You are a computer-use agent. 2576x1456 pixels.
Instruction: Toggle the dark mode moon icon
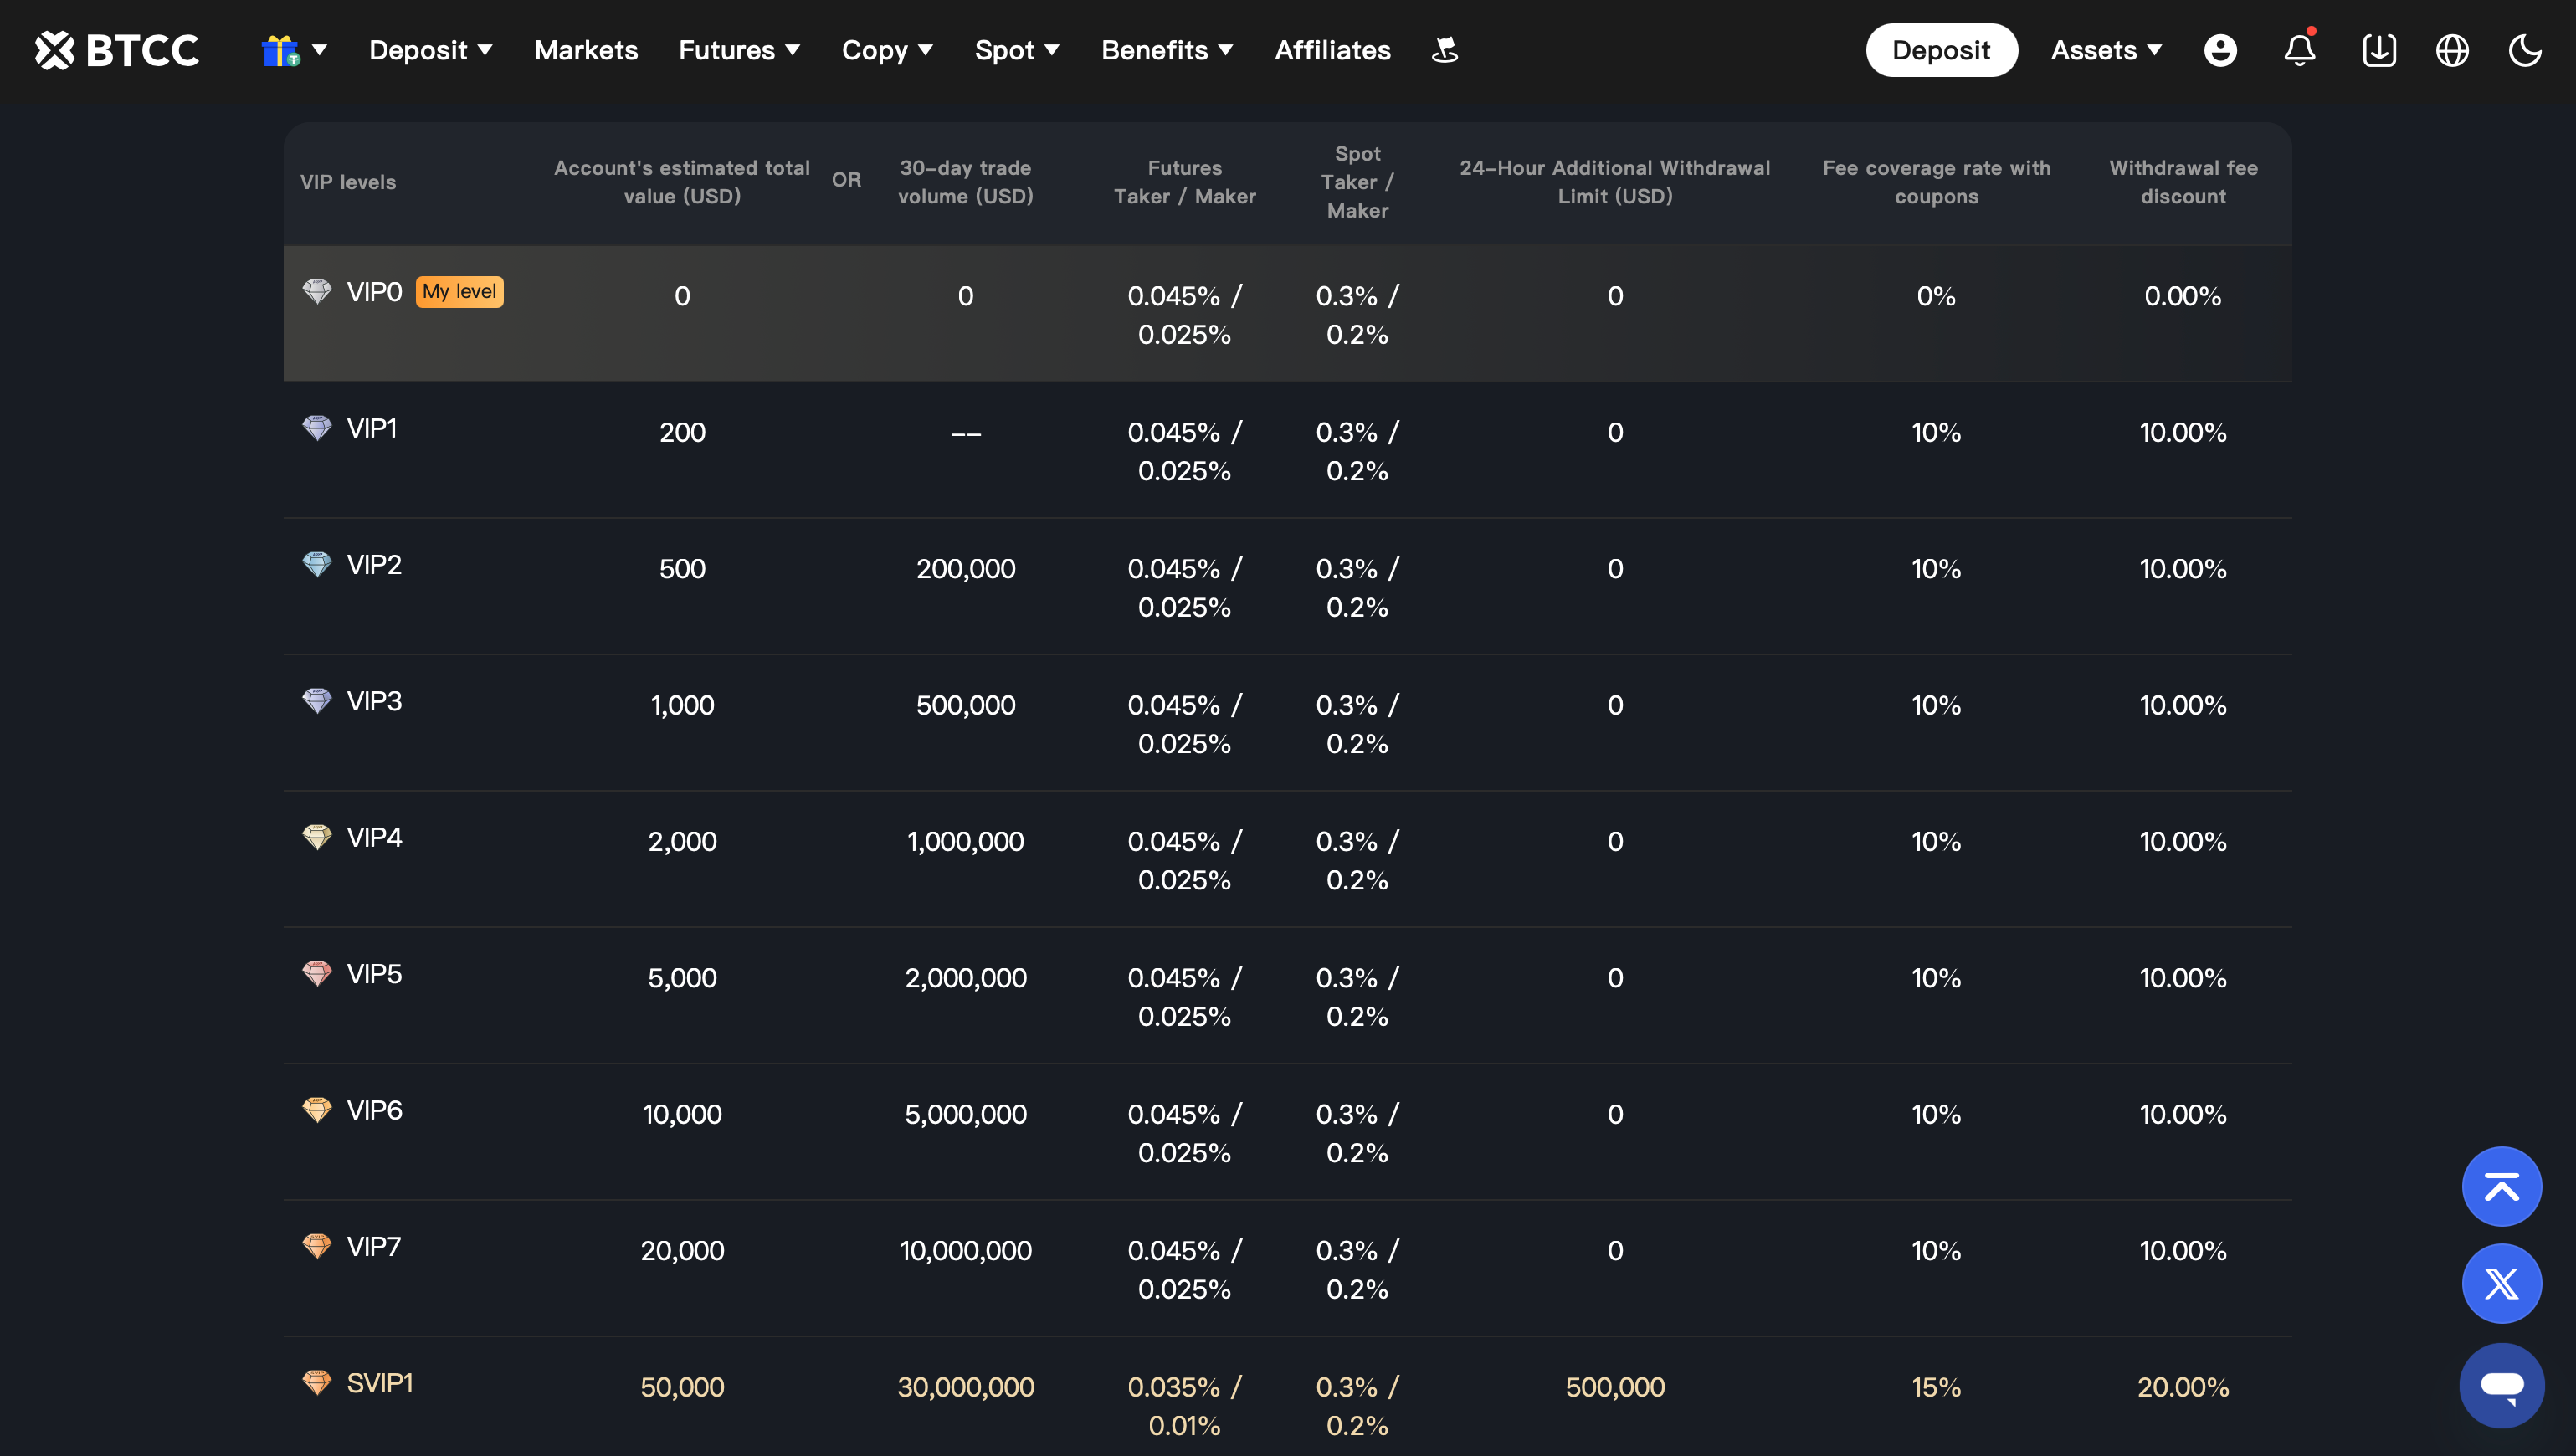coord(2525,50)
